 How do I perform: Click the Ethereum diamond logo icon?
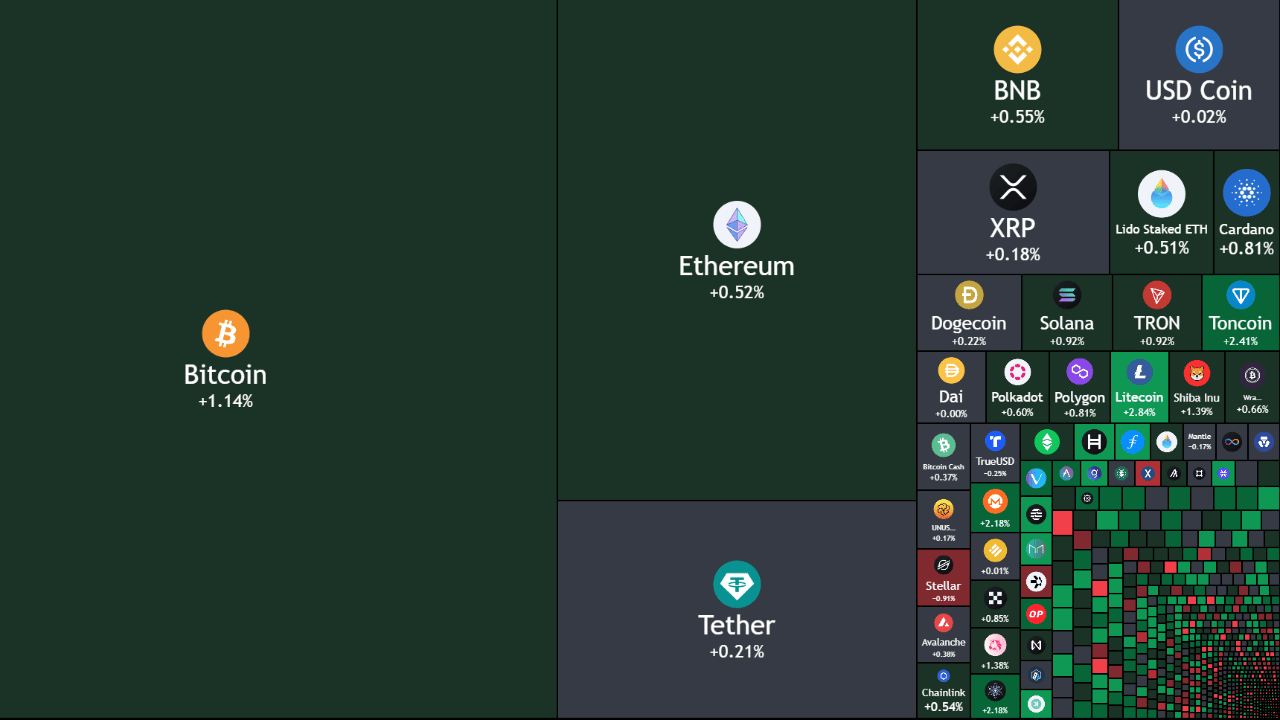tap(737, 225)
